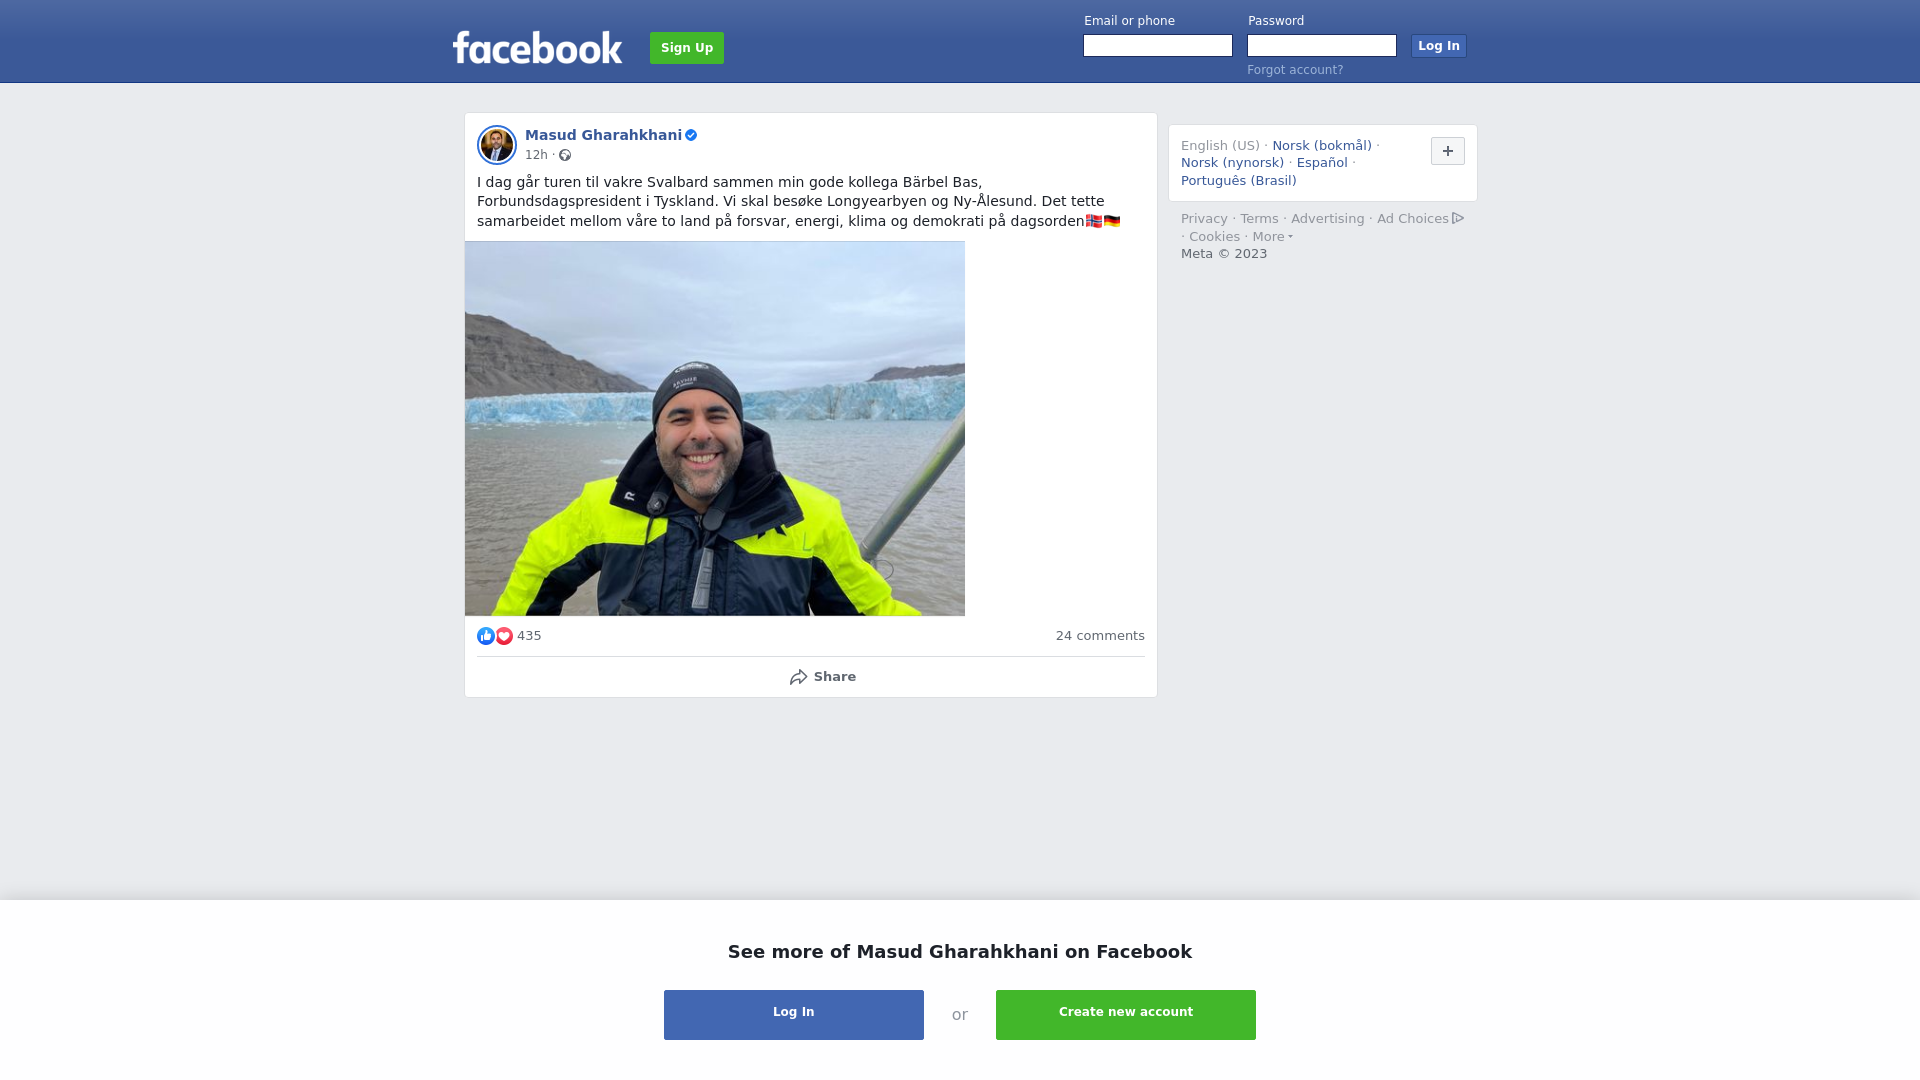Click the public globe privacy icon
This screenshot has height=1080, width=1920.
tap(565, 155)
